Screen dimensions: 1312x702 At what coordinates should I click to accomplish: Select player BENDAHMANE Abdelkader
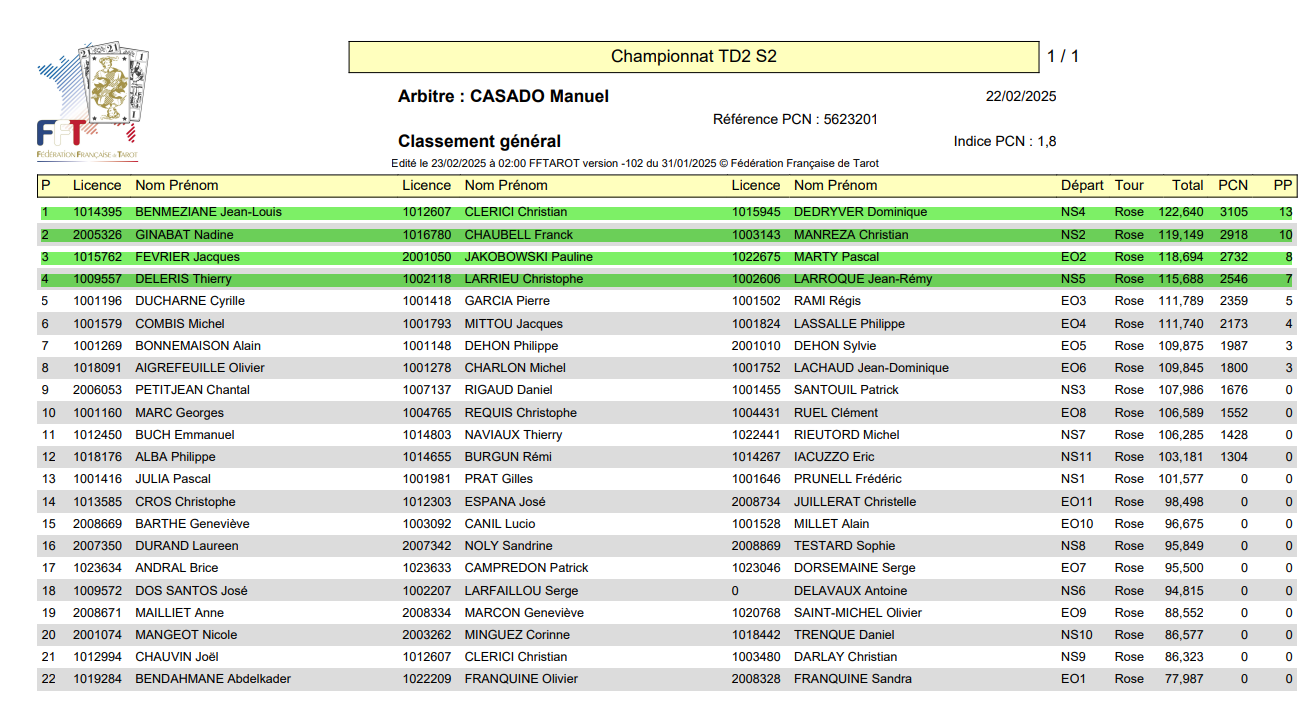213,679
